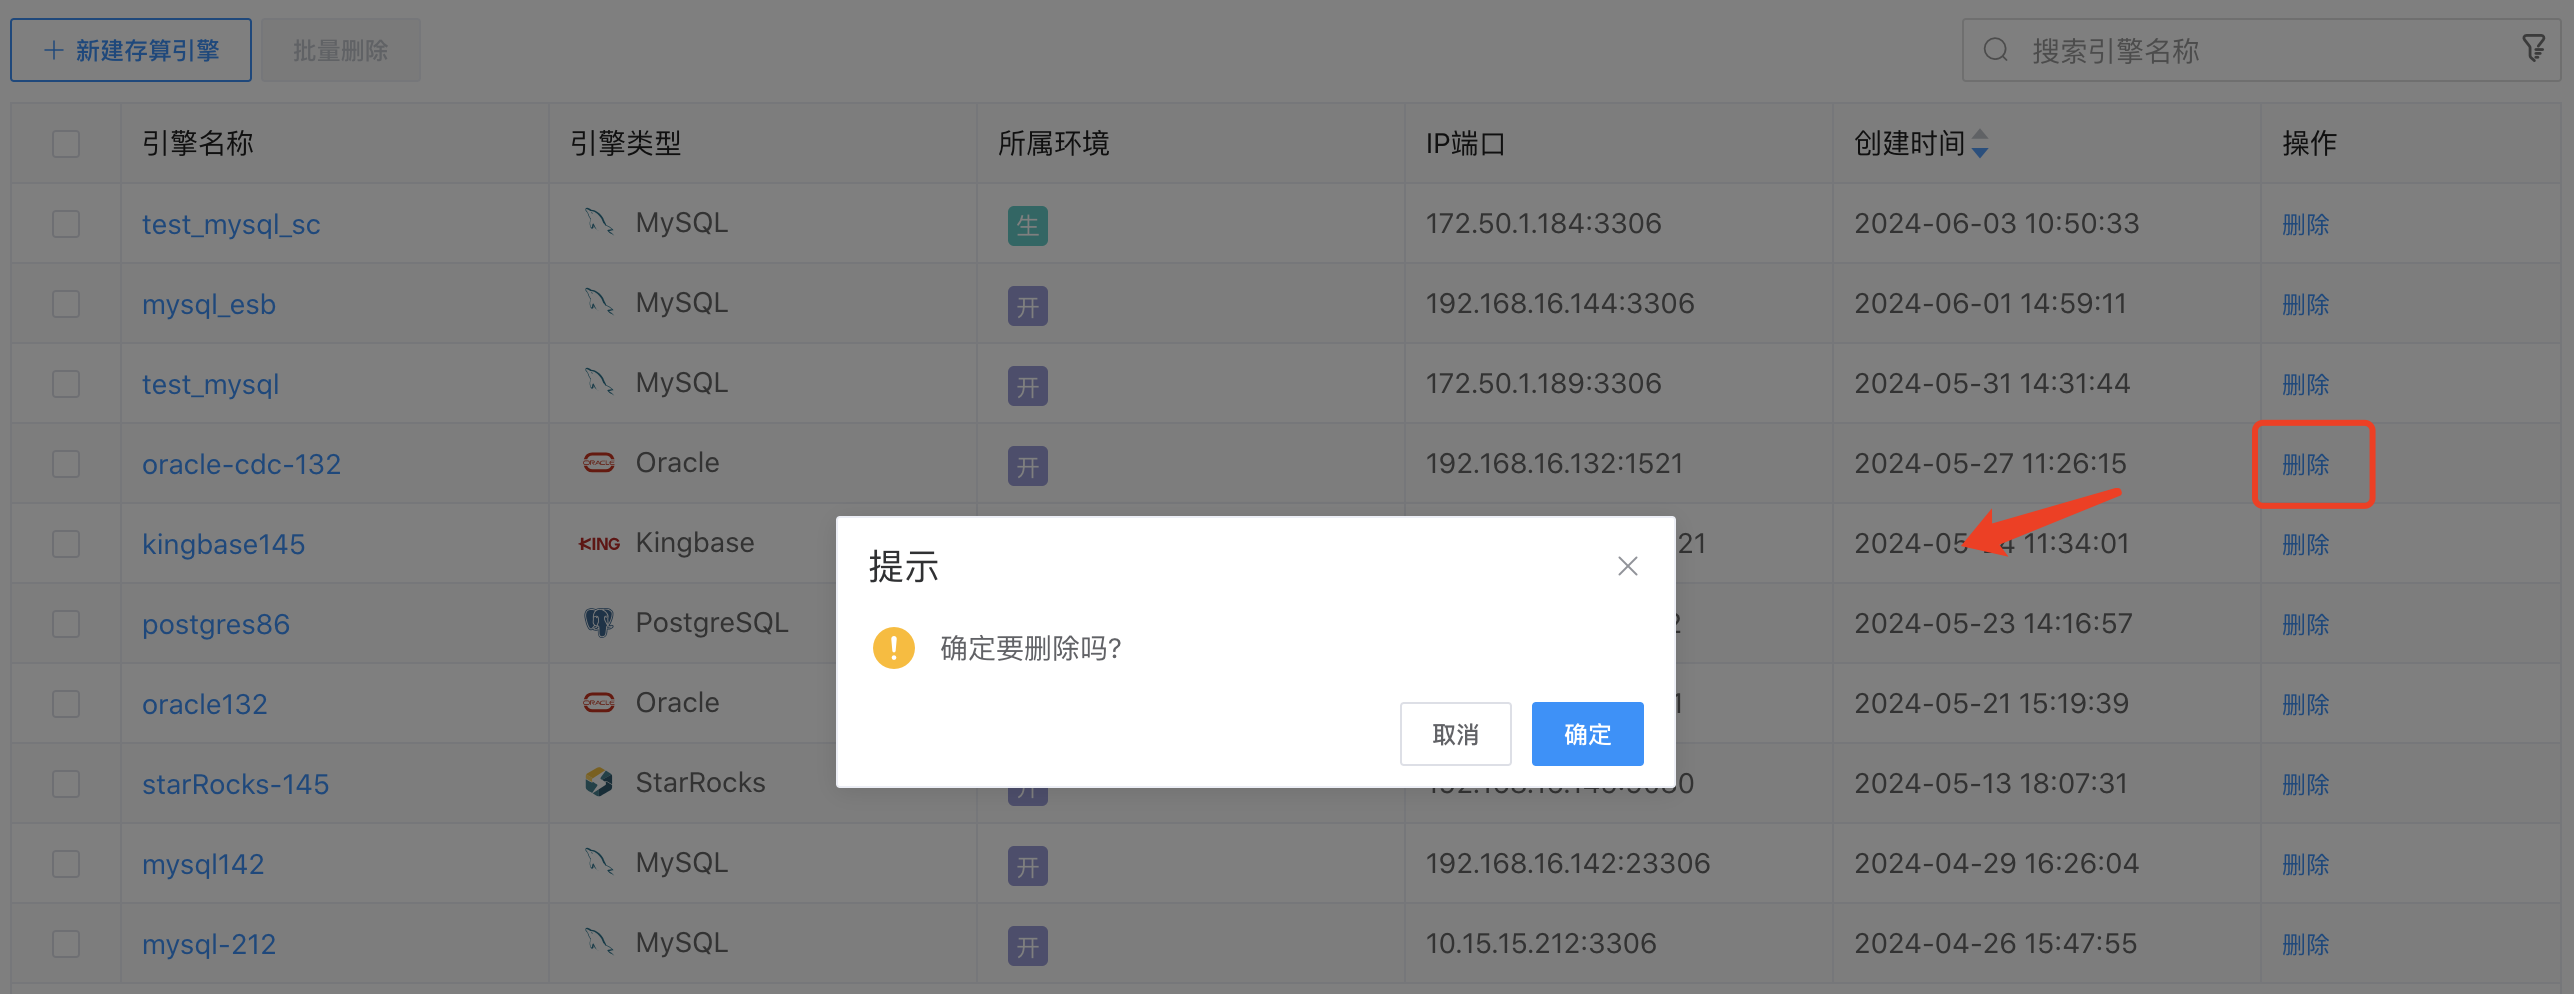Click inside the 搜索引擎名称 search field
This screenshot has height=994, width=2574.
2150,49
